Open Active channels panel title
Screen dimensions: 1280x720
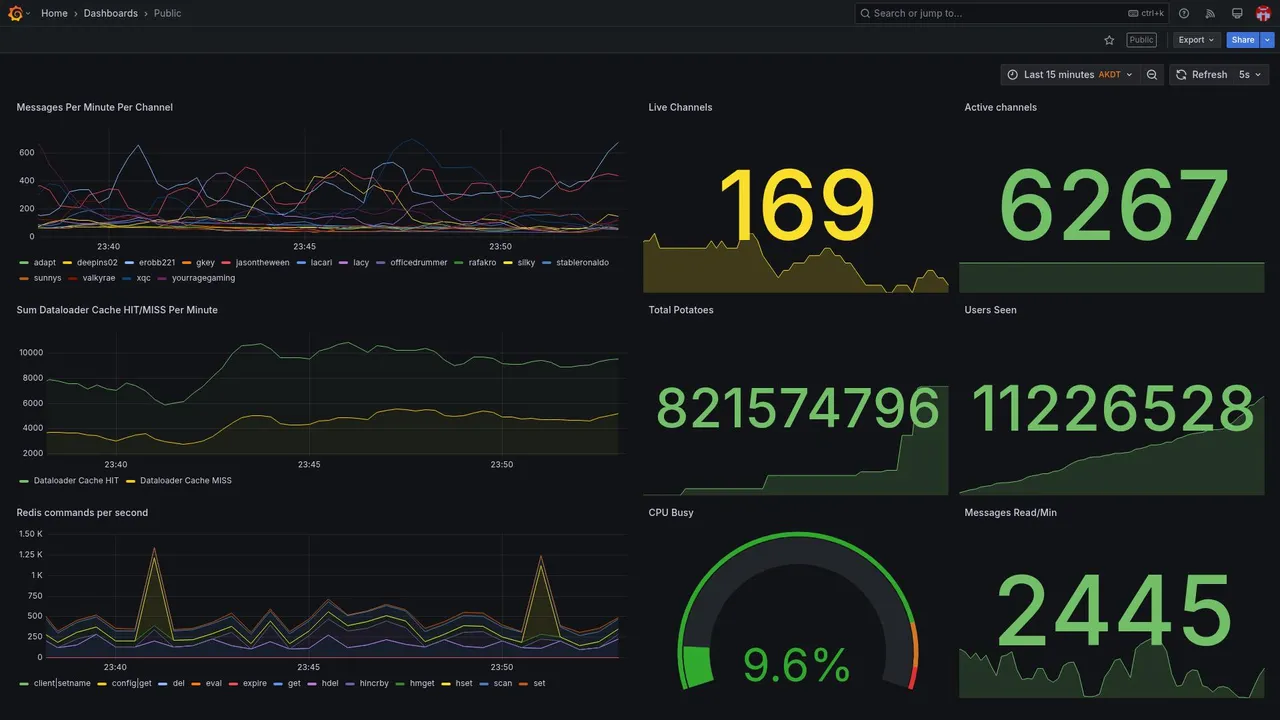1000,107
